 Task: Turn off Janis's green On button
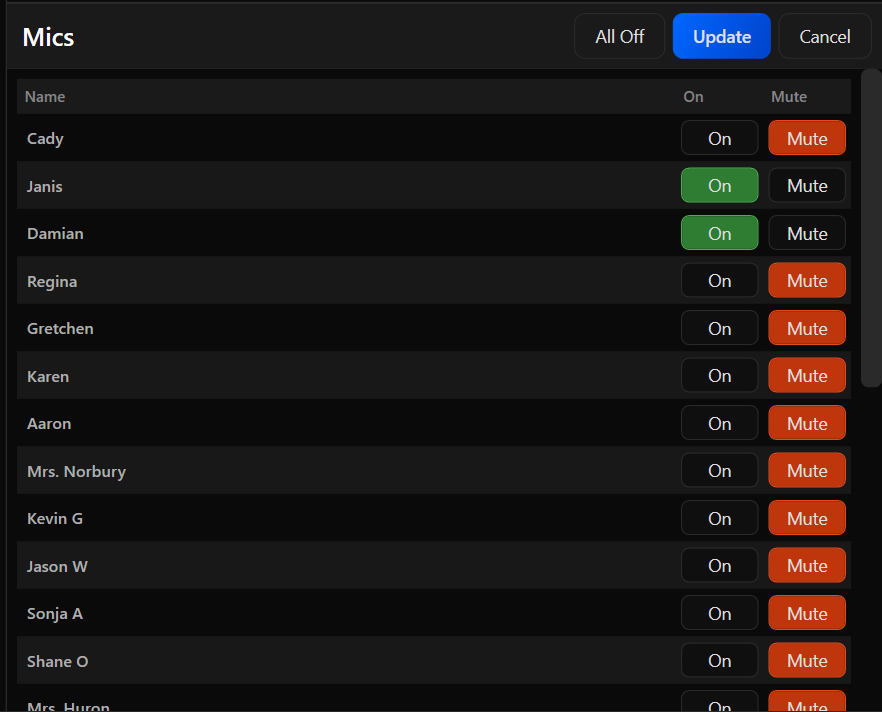tap(719, 186)
